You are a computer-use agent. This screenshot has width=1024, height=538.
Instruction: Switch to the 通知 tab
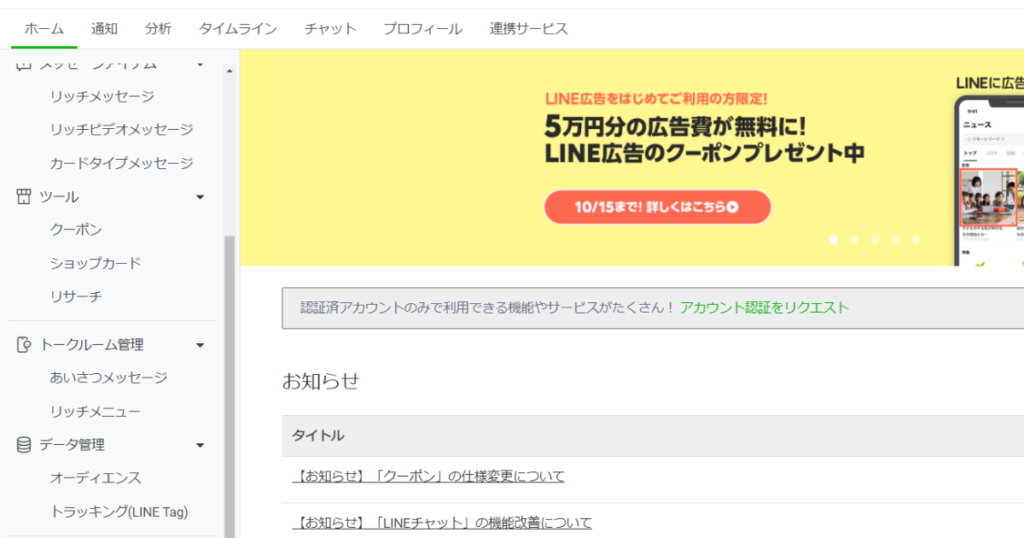tap(104, 29)
